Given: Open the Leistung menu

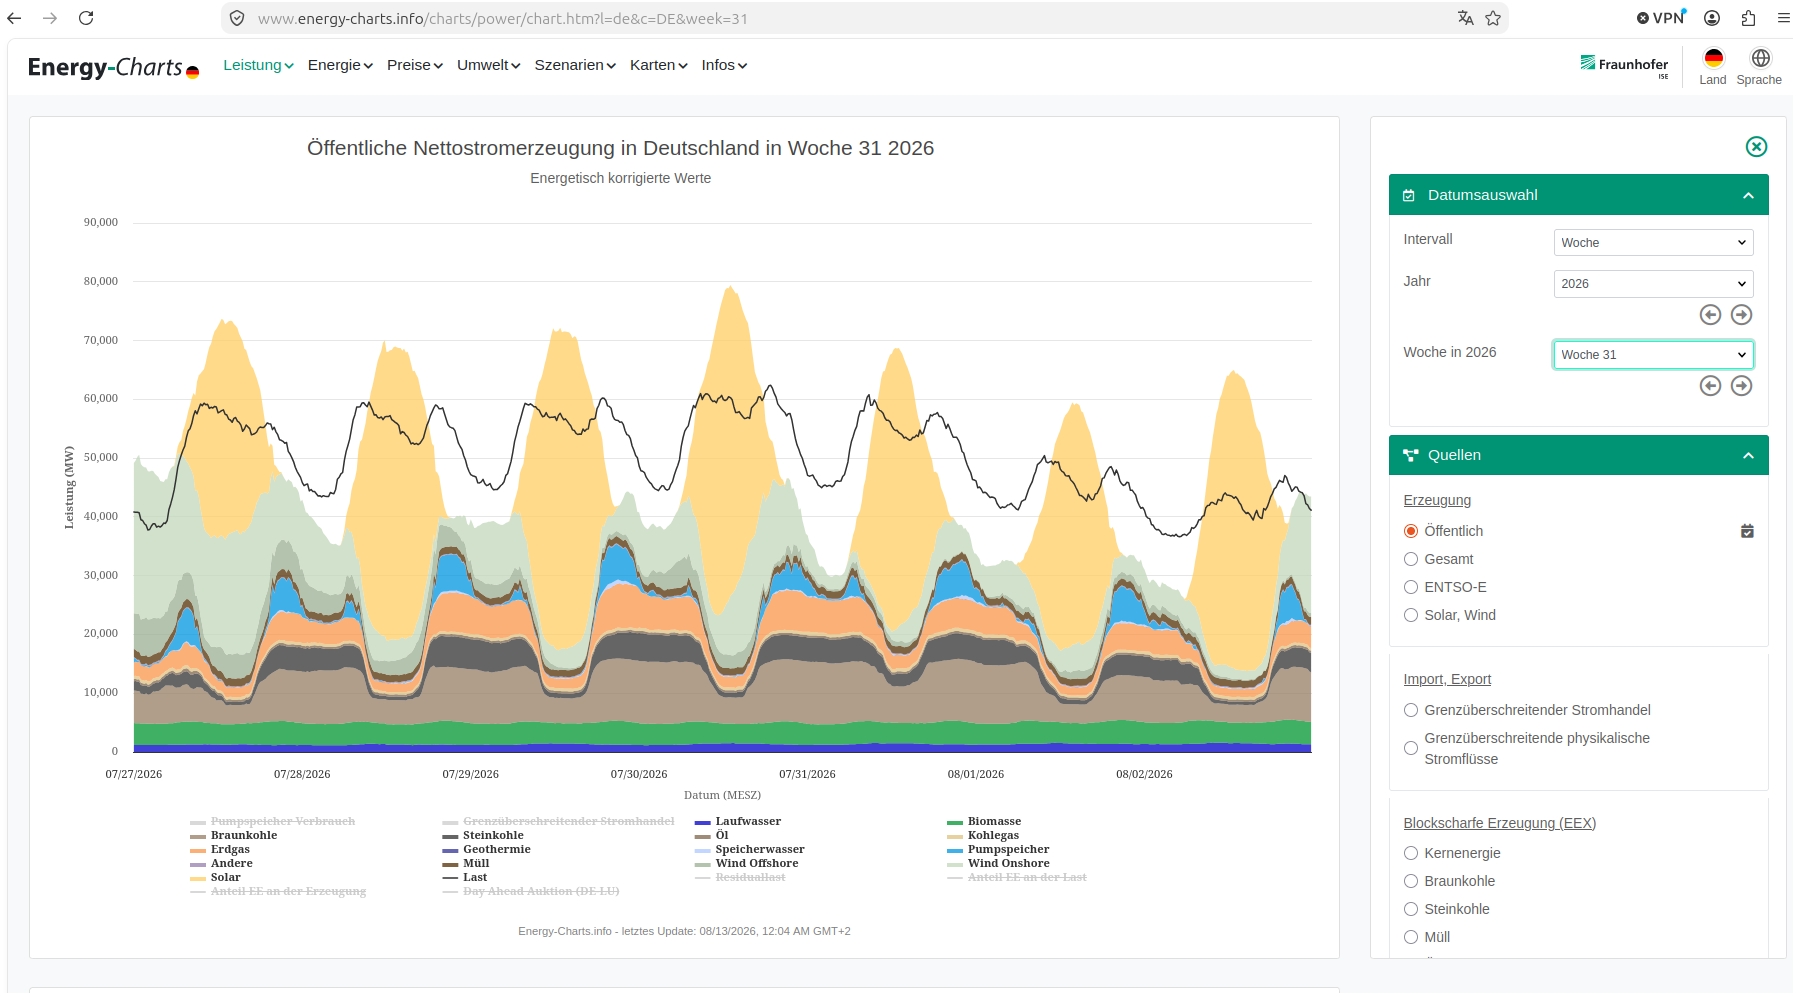Looking at the screenshot, I should (x=258, y=65).
